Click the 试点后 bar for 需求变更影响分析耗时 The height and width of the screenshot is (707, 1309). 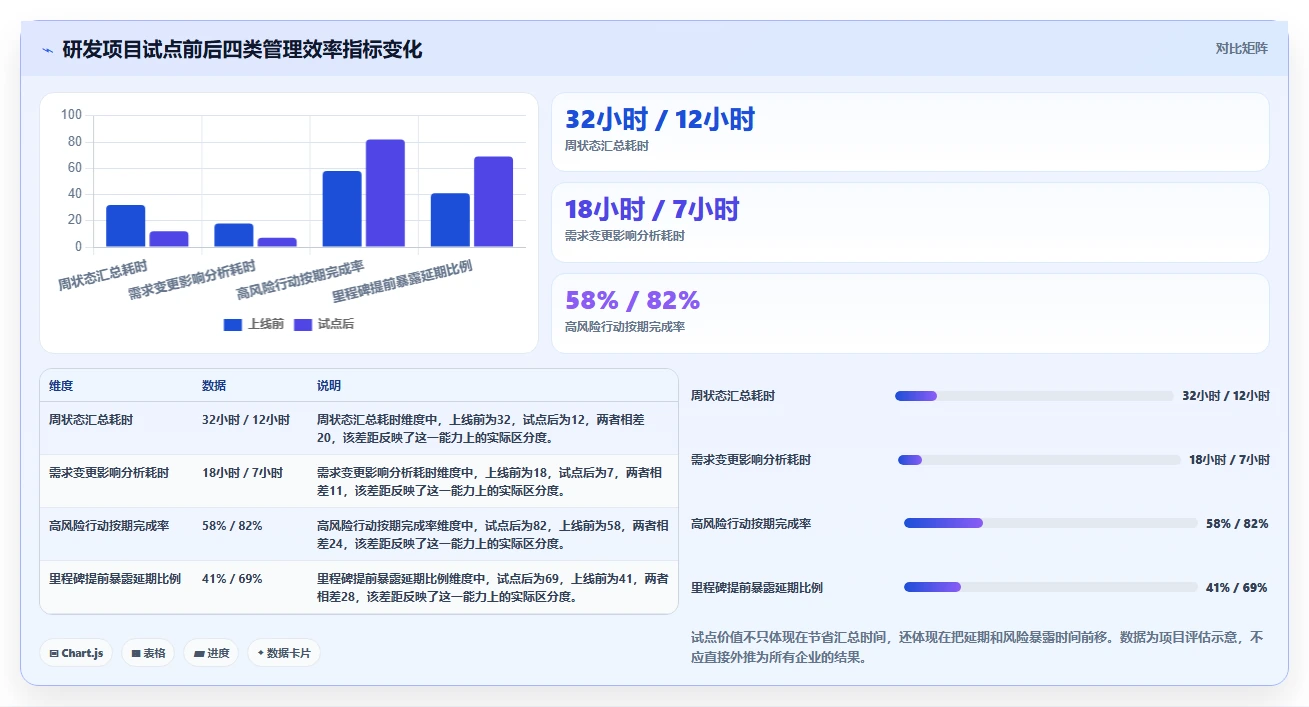pyautogui.click(x=277, y=242)
